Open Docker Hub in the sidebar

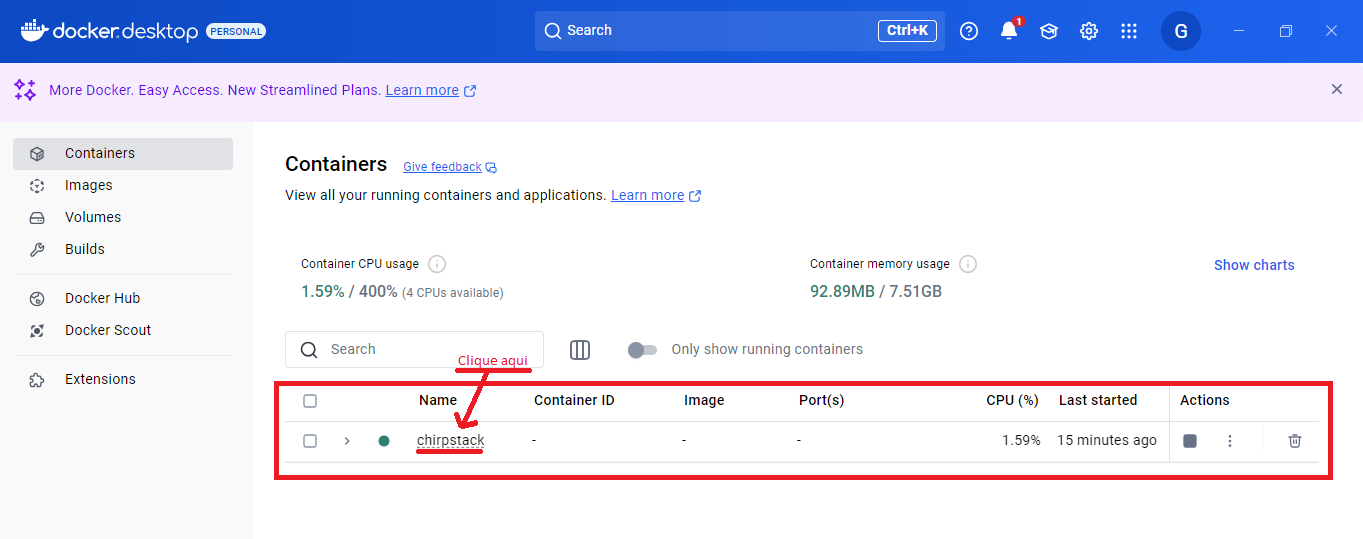click(x=123, y=298)
